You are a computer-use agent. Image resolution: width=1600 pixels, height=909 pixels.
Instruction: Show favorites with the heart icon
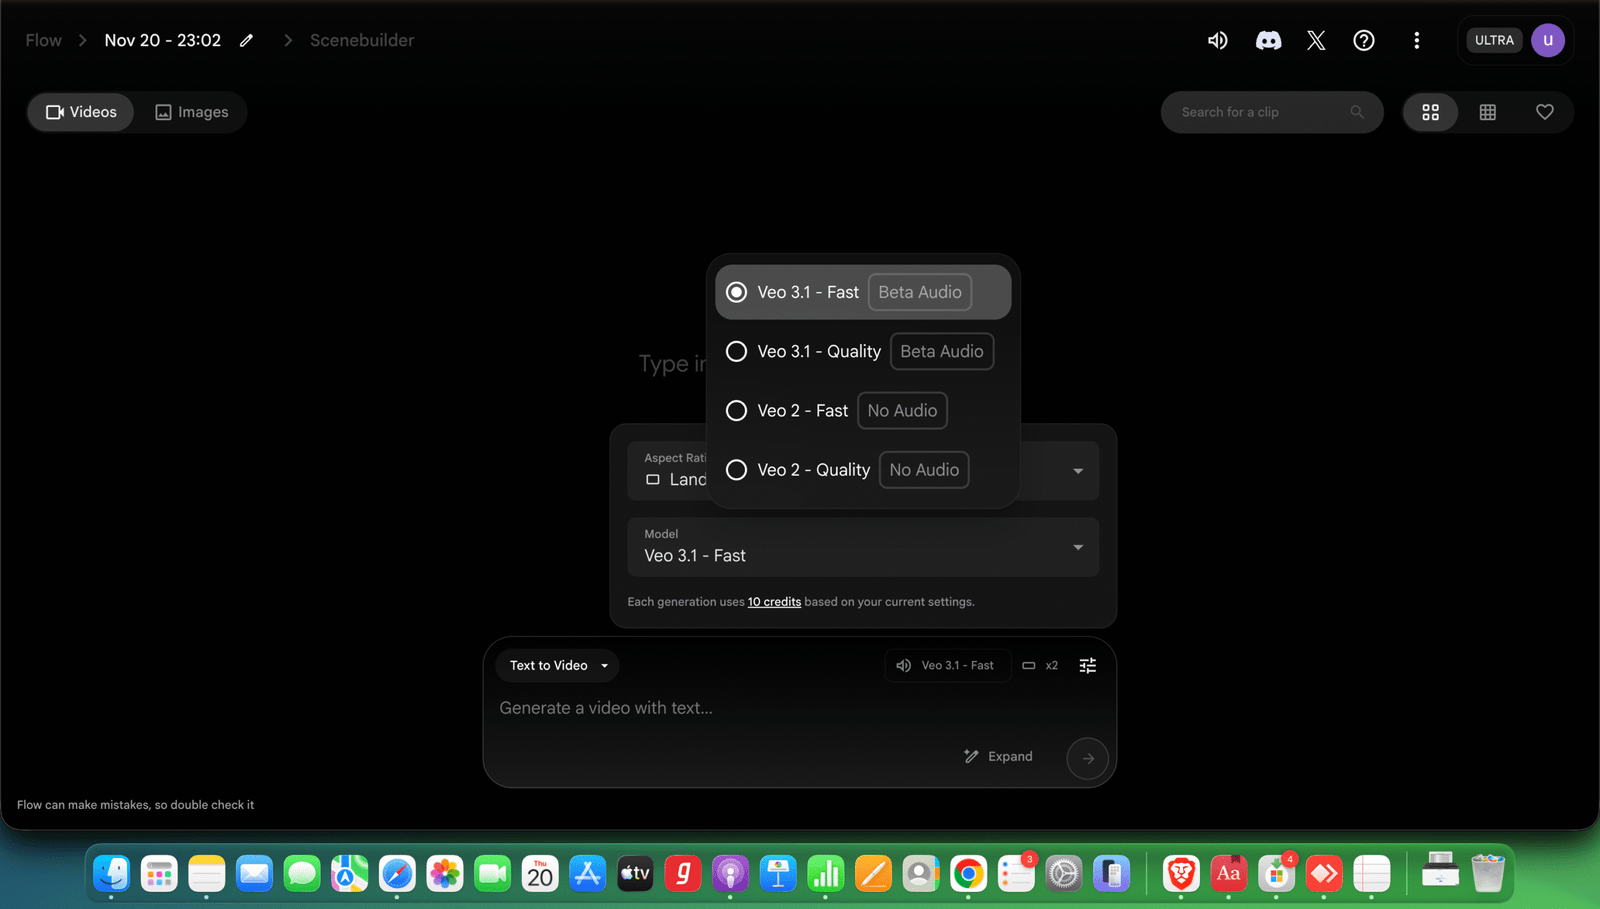coord(1544,112)
